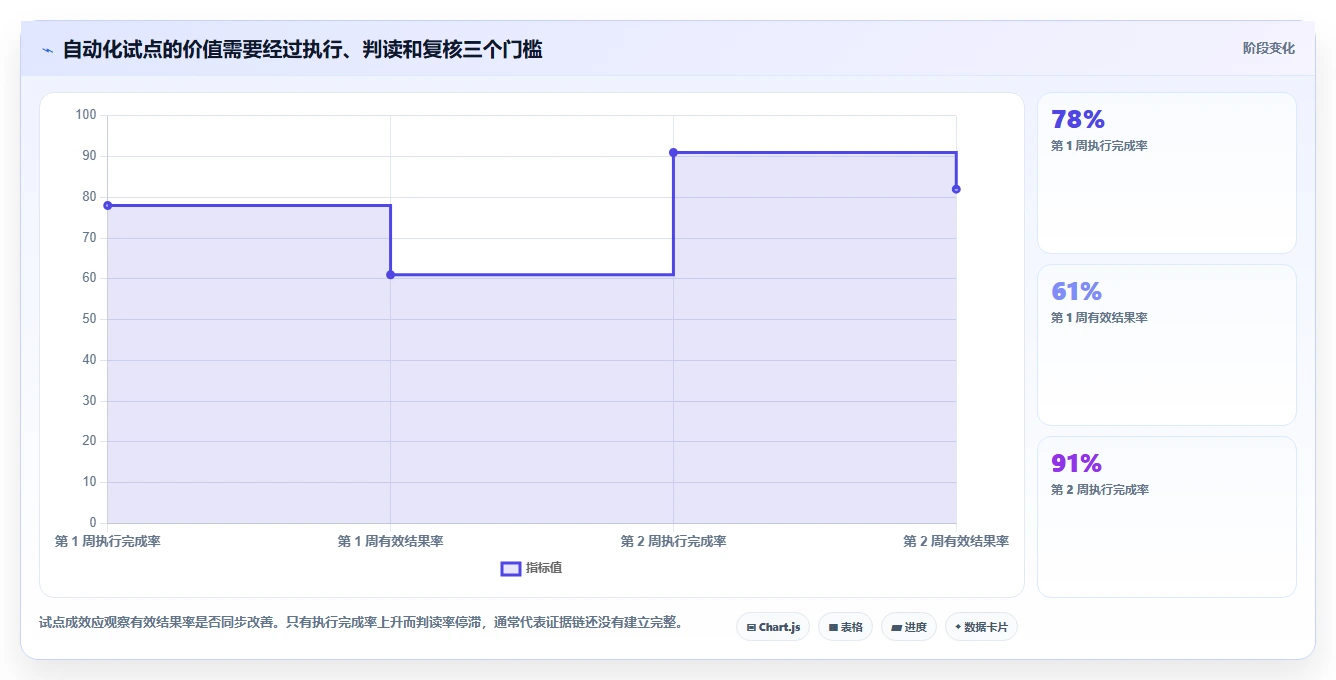This screenshot has width=1336, height=680.
Task: Click the legend color box for 指标值
Action: (510, 568)
